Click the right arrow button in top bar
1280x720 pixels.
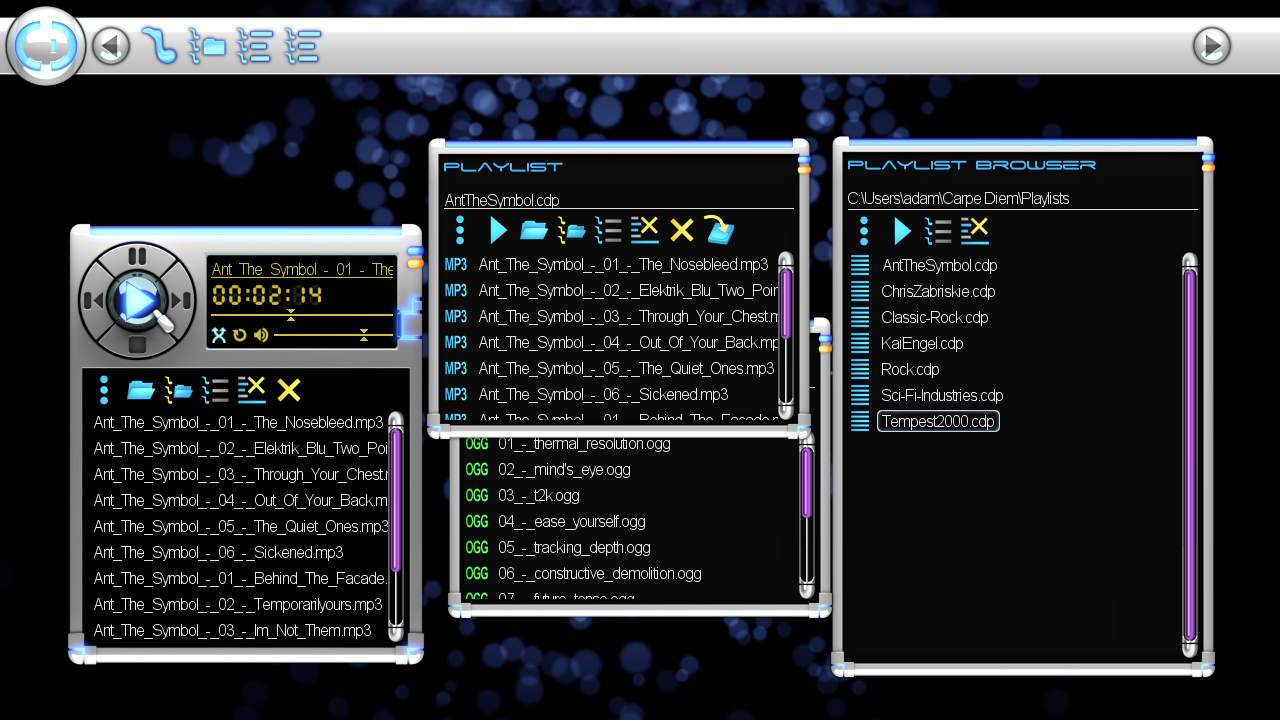coord(1211,46)
